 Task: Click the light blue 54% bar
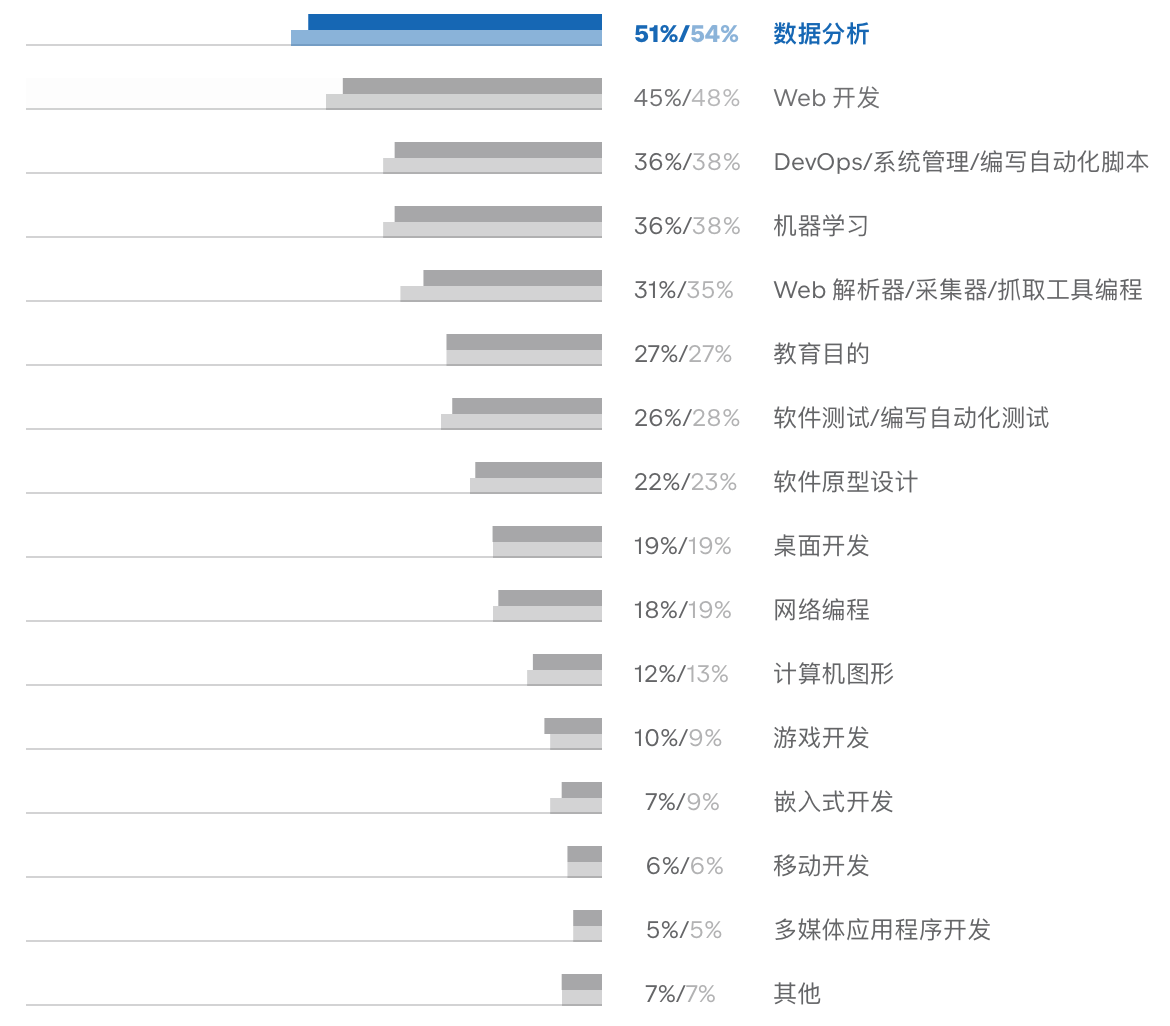click(x=446, y=38)
